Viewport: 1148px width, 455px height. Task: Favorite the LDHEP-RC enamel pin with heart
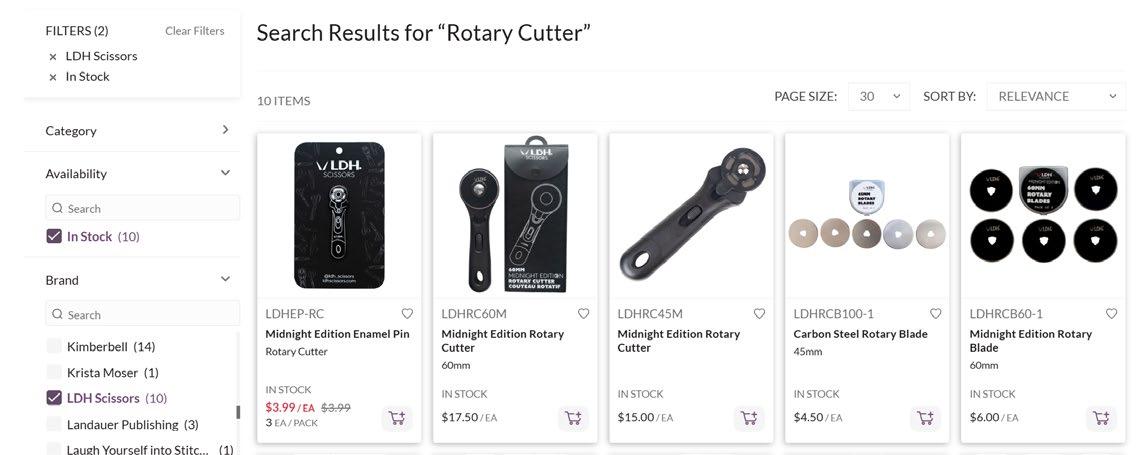(407, 314)
